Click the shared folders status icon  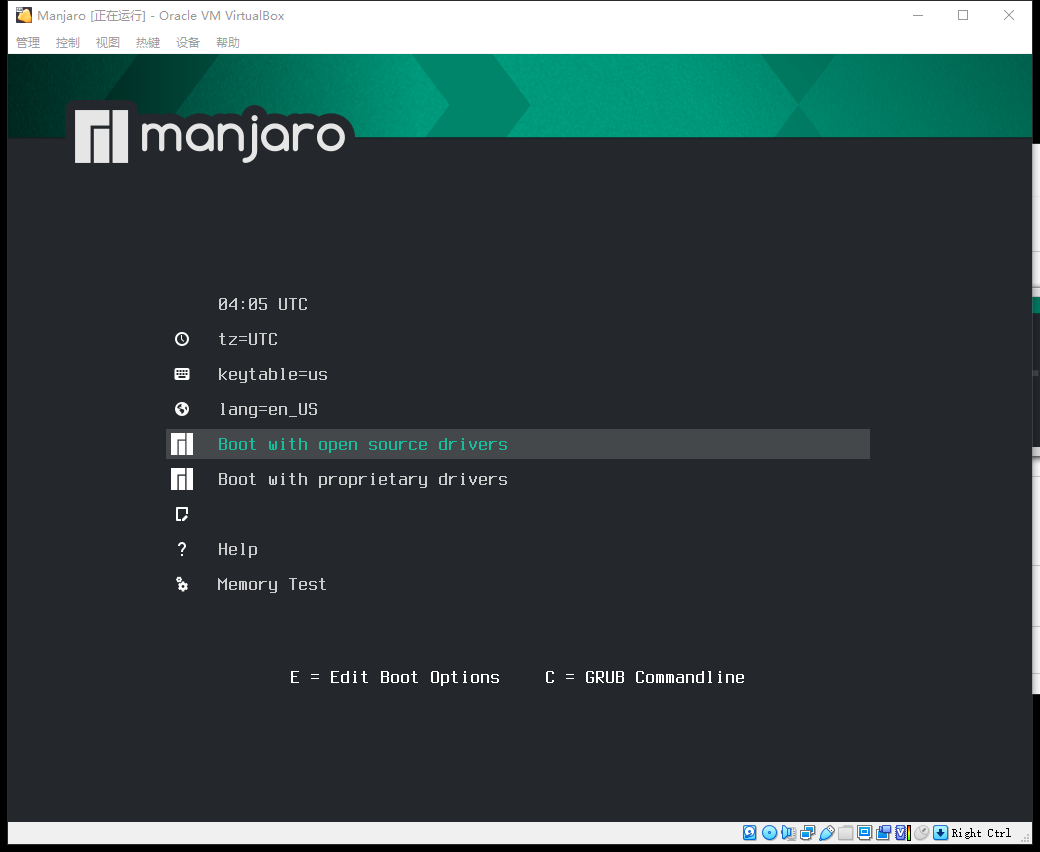[846, 833]
